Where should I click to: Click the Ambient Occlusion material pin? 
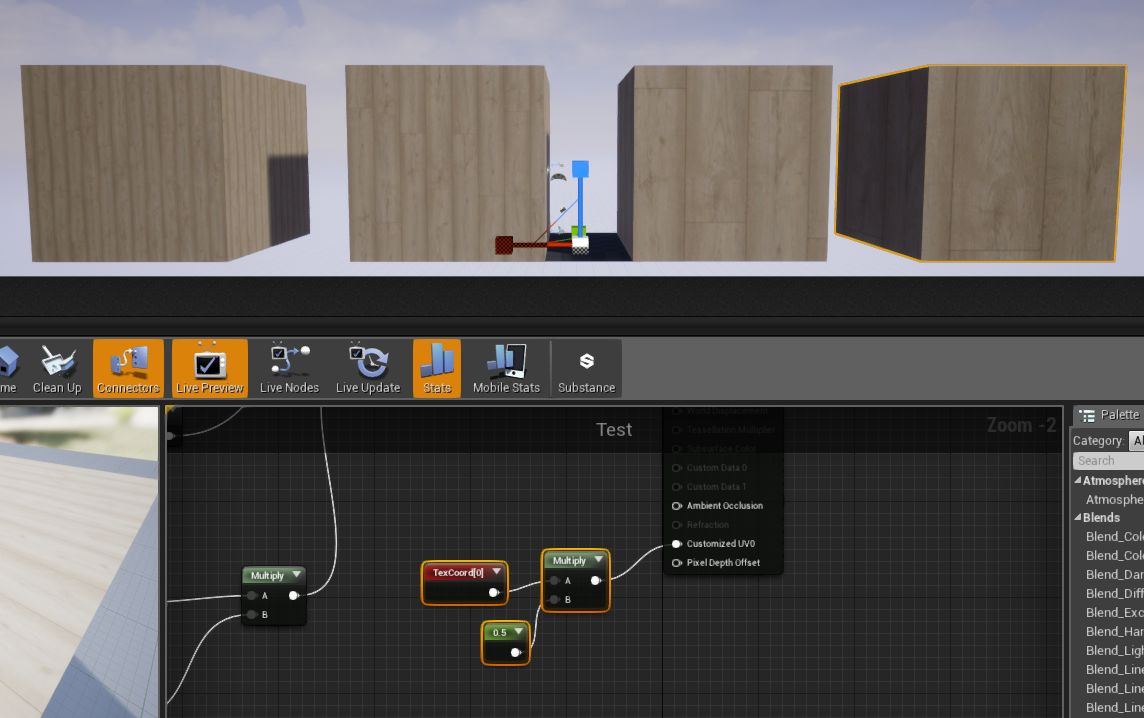[x=676, y=506]
